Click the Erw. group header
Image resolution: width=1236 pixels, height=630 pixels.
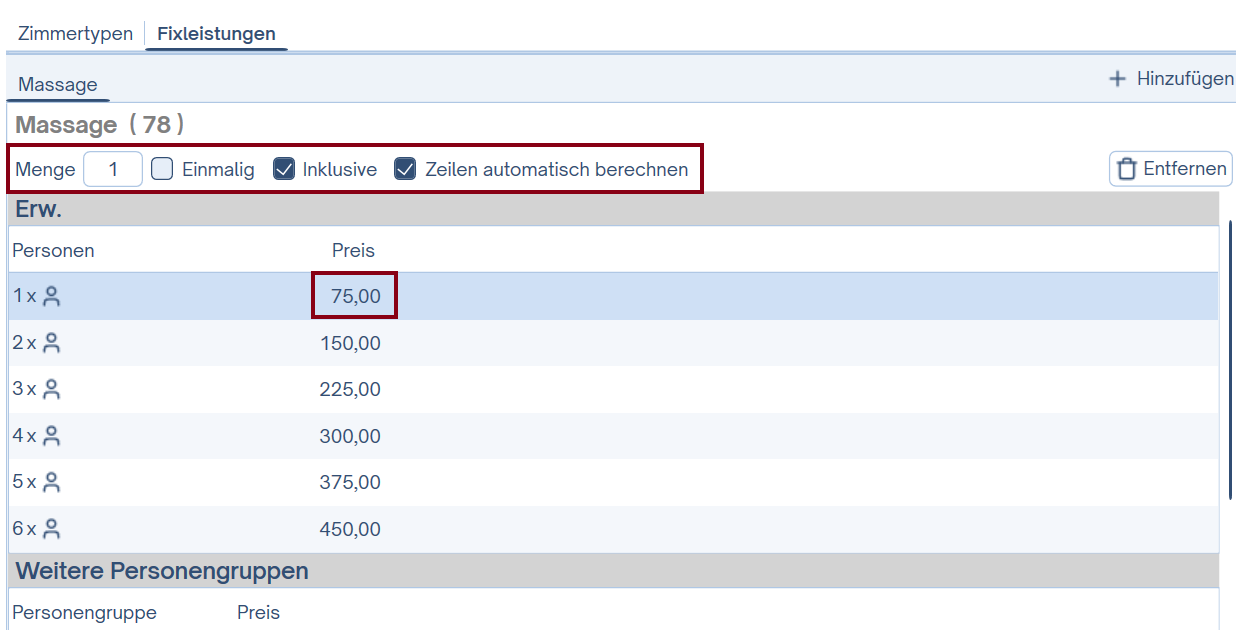point(614,209)
